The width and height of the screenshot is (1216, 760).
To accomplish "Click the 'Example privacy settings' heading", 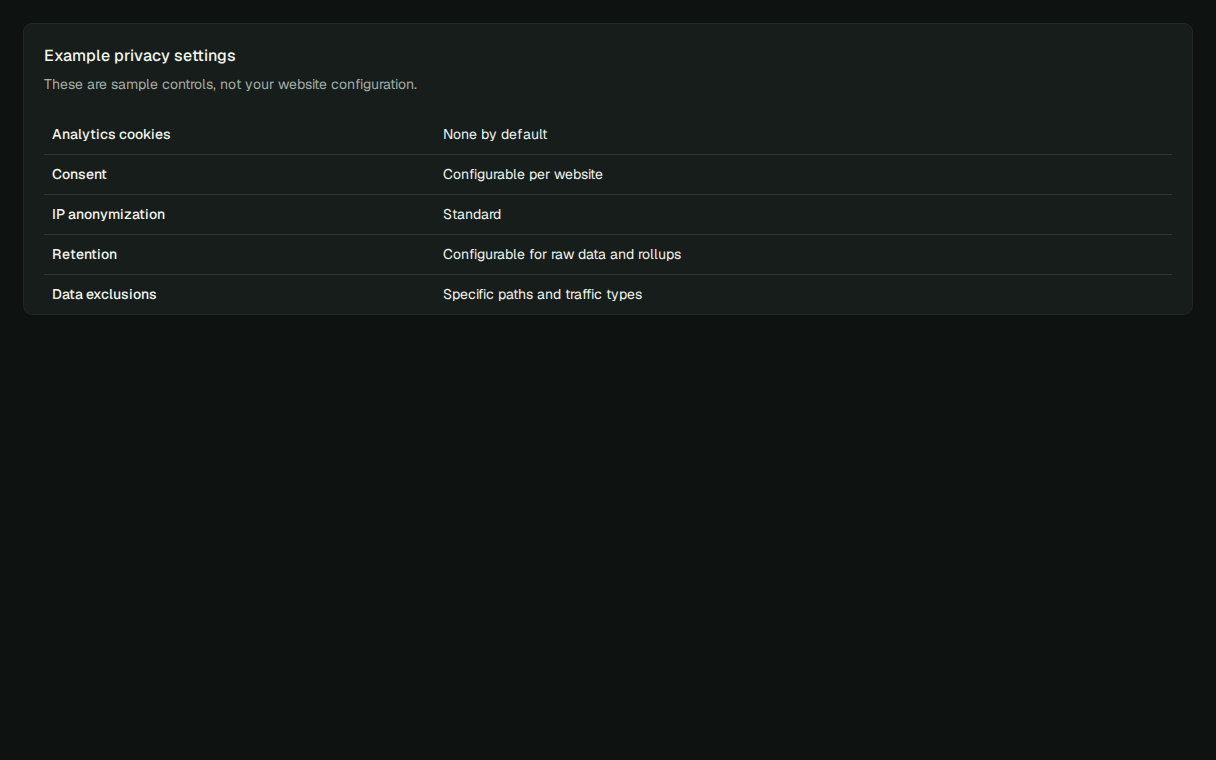I will point(140,56).
